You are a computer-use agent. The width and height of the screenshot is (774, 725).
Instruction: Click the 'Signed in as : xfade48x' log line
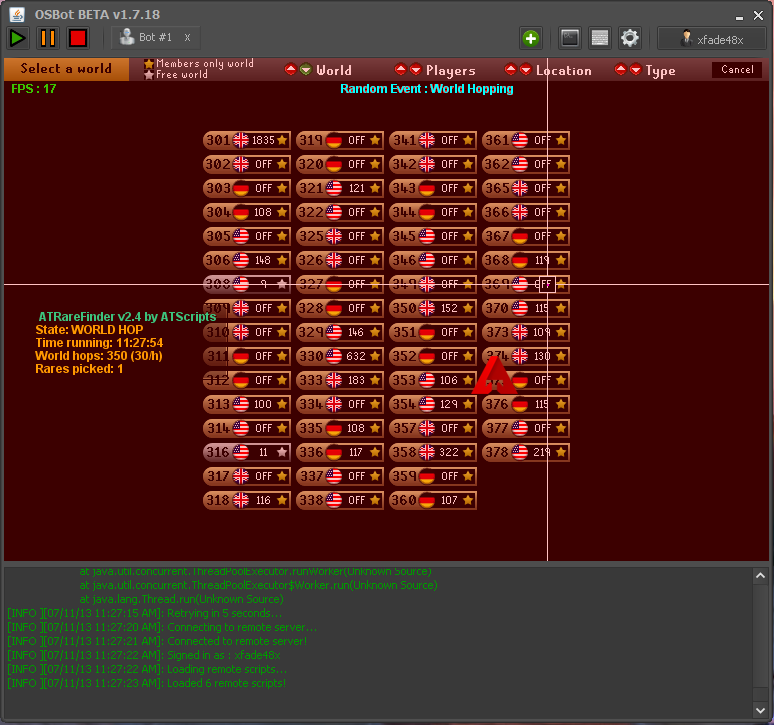click(x=144, y=655)
